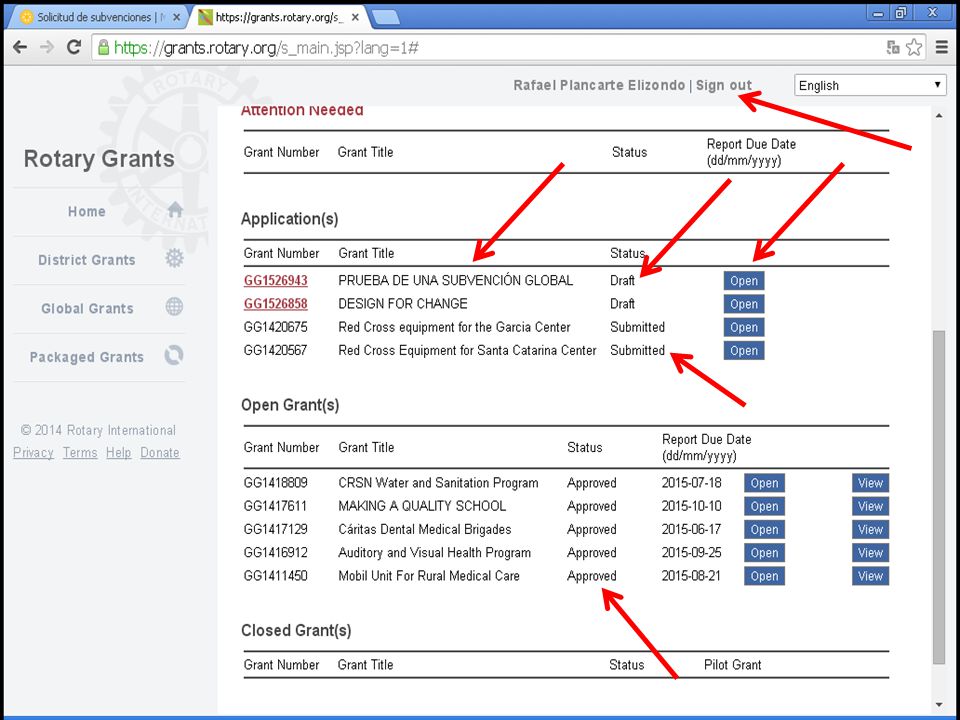This screenshot has height=720, width=960.
Task: Click the scrollbar down arrow
Action: tap(940, 705)
